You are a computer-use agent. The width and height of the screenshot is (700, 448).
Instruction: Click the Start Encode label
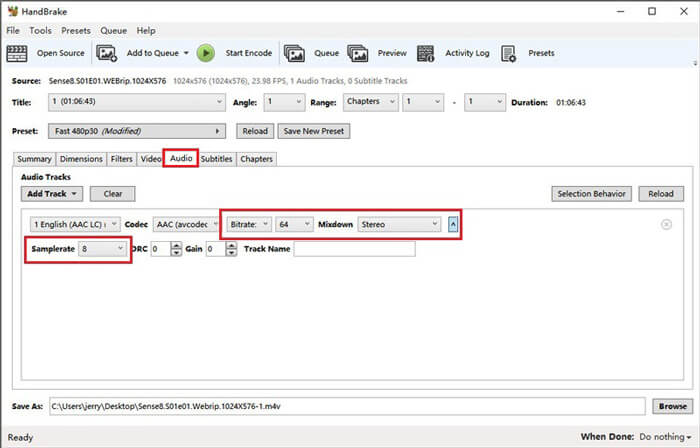coord(249,53)
